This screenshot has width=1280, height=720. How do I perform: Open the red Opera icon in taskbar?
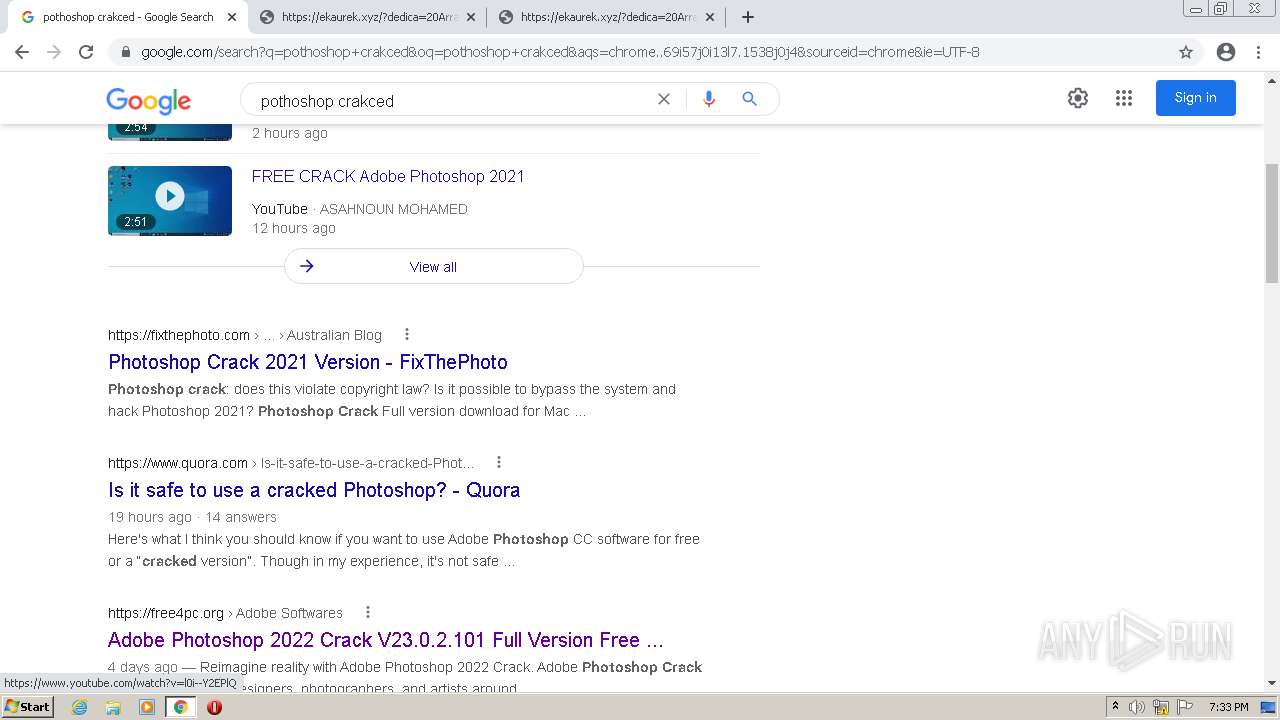(x=214, y=707)
